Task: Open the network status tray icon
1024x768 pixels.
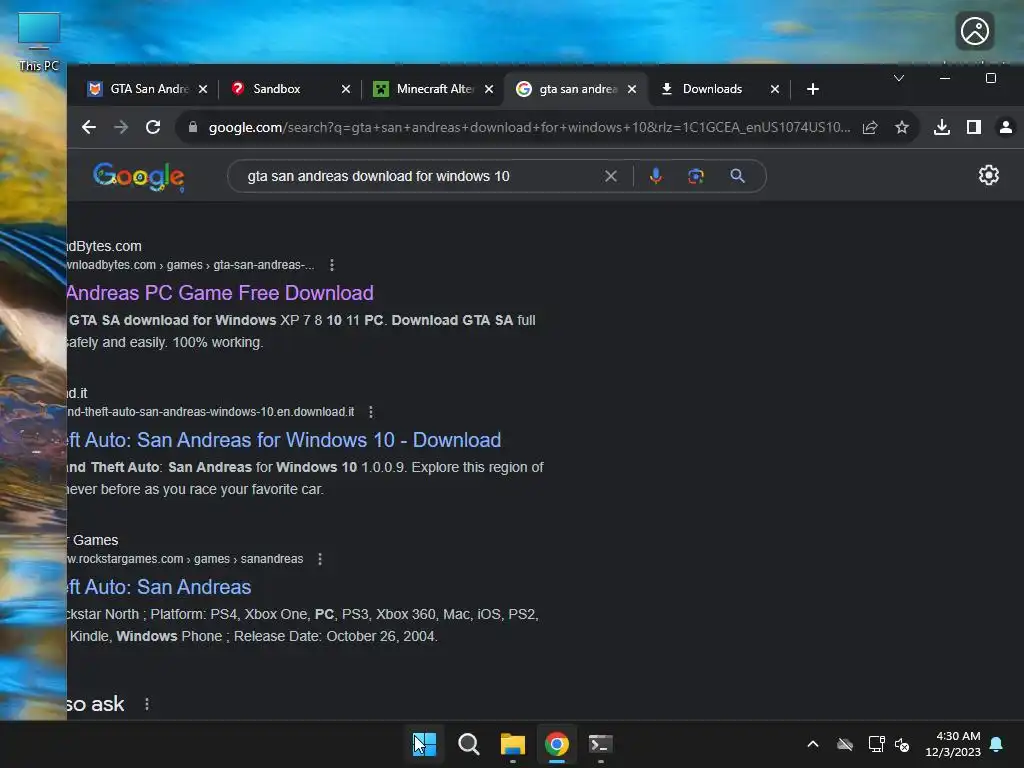Action: coord(876,744)
